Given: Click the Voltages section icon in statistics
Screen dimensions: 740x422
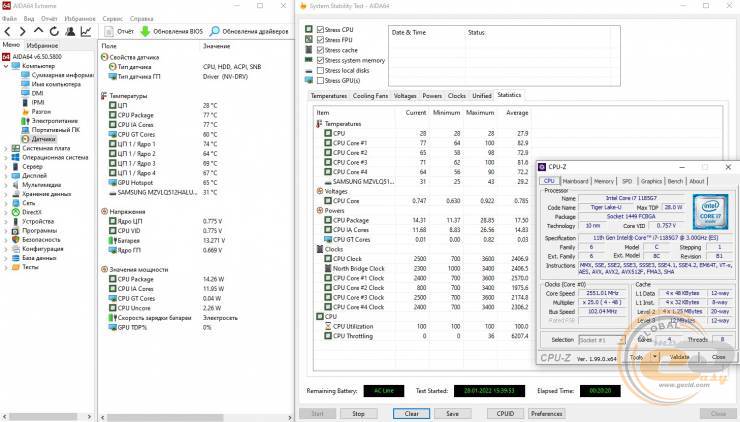Looking at the screenshot, I should (320, 191).
